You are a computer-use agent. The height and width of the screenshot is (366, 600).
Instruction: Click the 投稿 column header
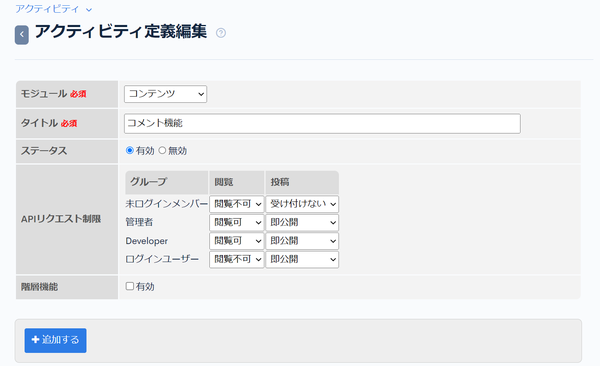click(302, 182)
